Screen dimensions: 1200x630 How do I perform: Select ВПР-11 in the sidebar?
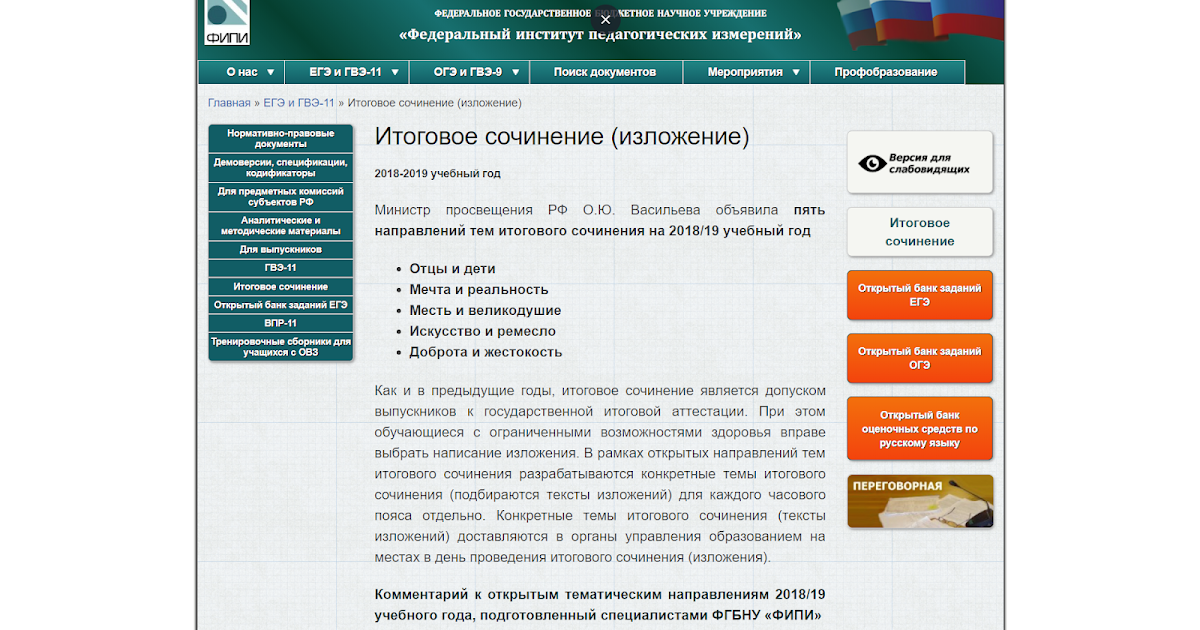click(281, 324)
